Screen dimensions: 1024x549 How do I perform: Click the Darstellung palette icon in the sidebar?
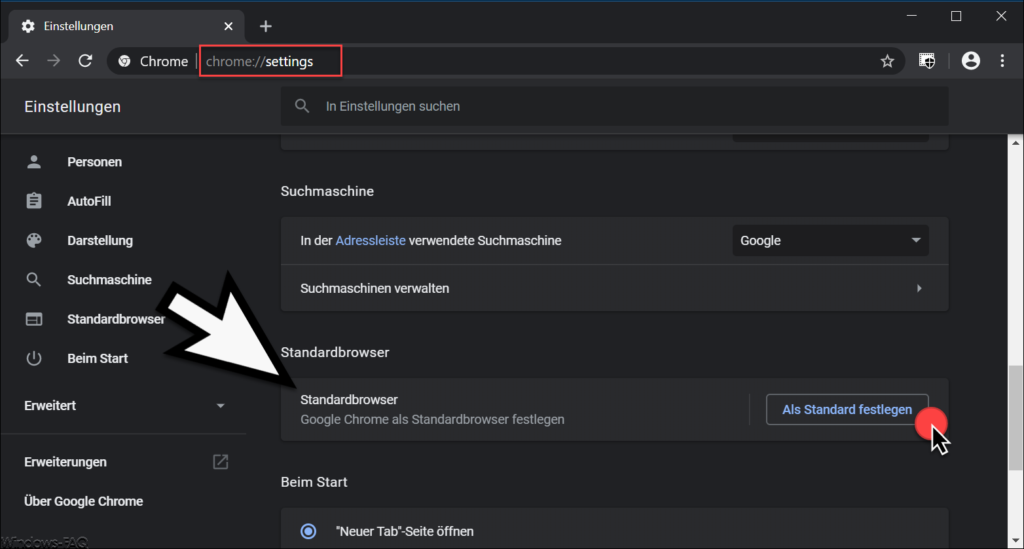click(34, 240)
